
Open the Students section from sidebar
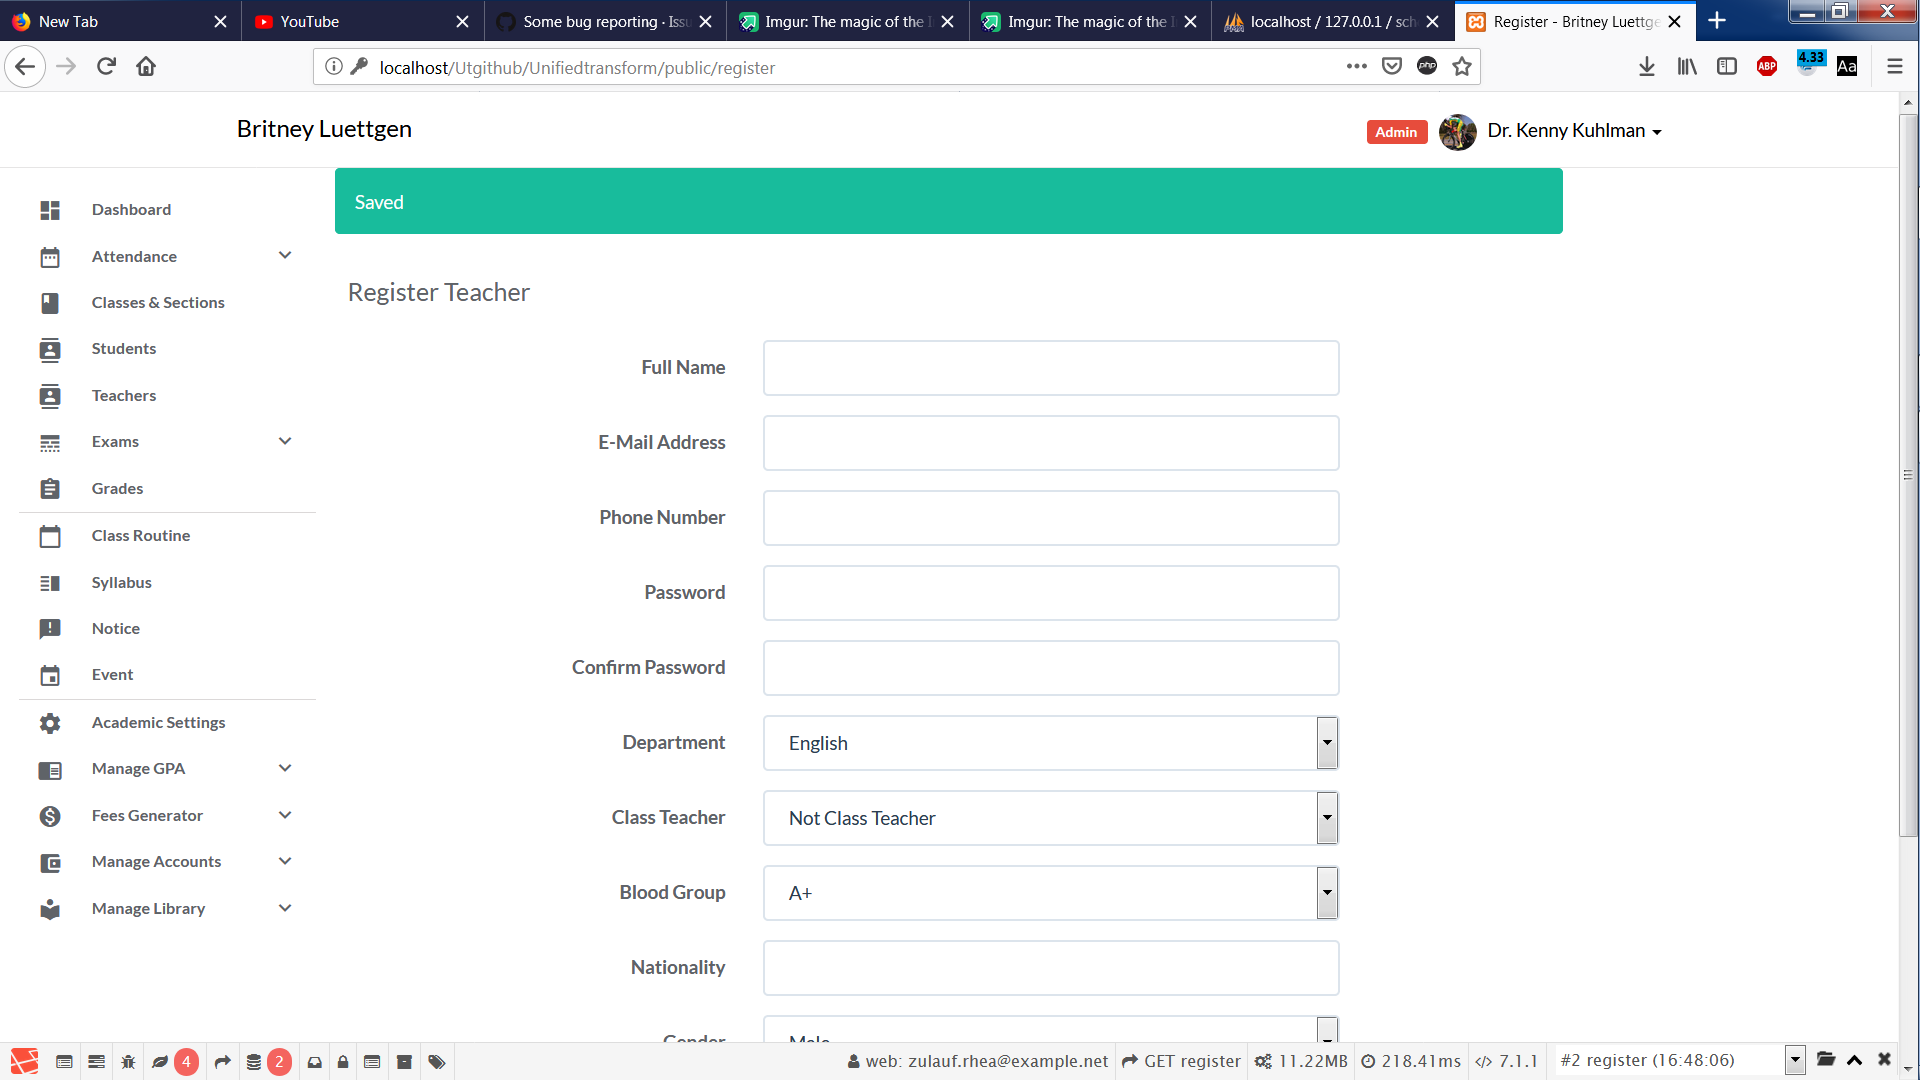[x=124, y=348]
